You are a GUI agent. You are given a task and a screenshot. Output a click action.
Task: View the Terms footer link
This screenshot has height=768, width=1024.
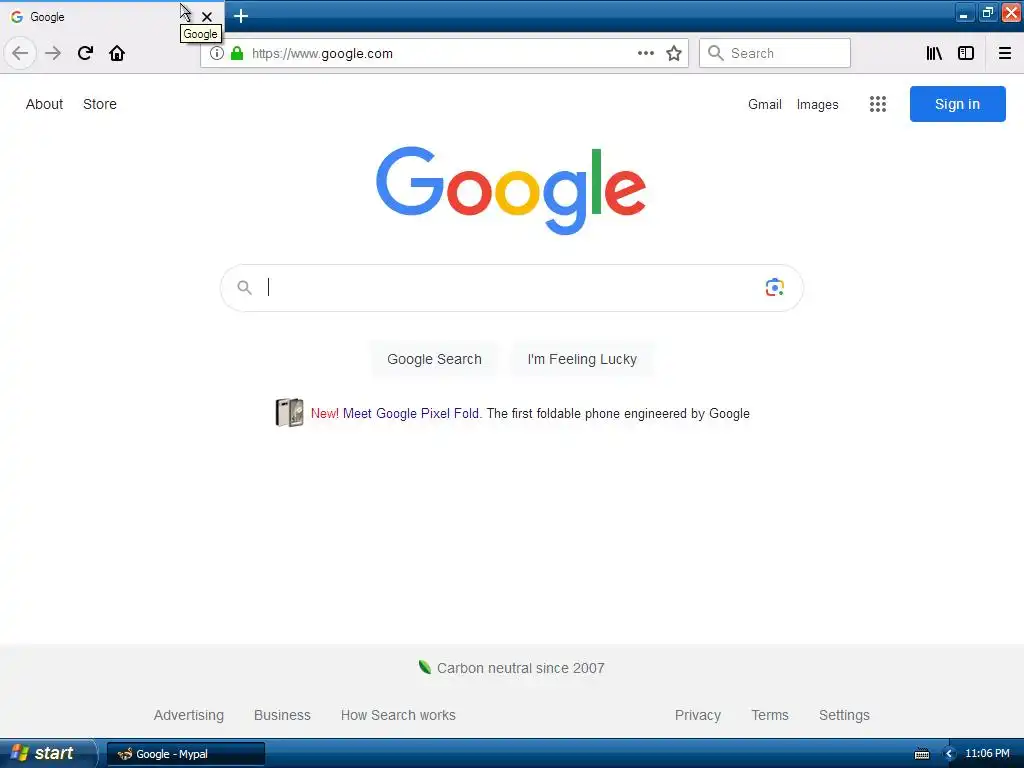click(x=770, y=715)
